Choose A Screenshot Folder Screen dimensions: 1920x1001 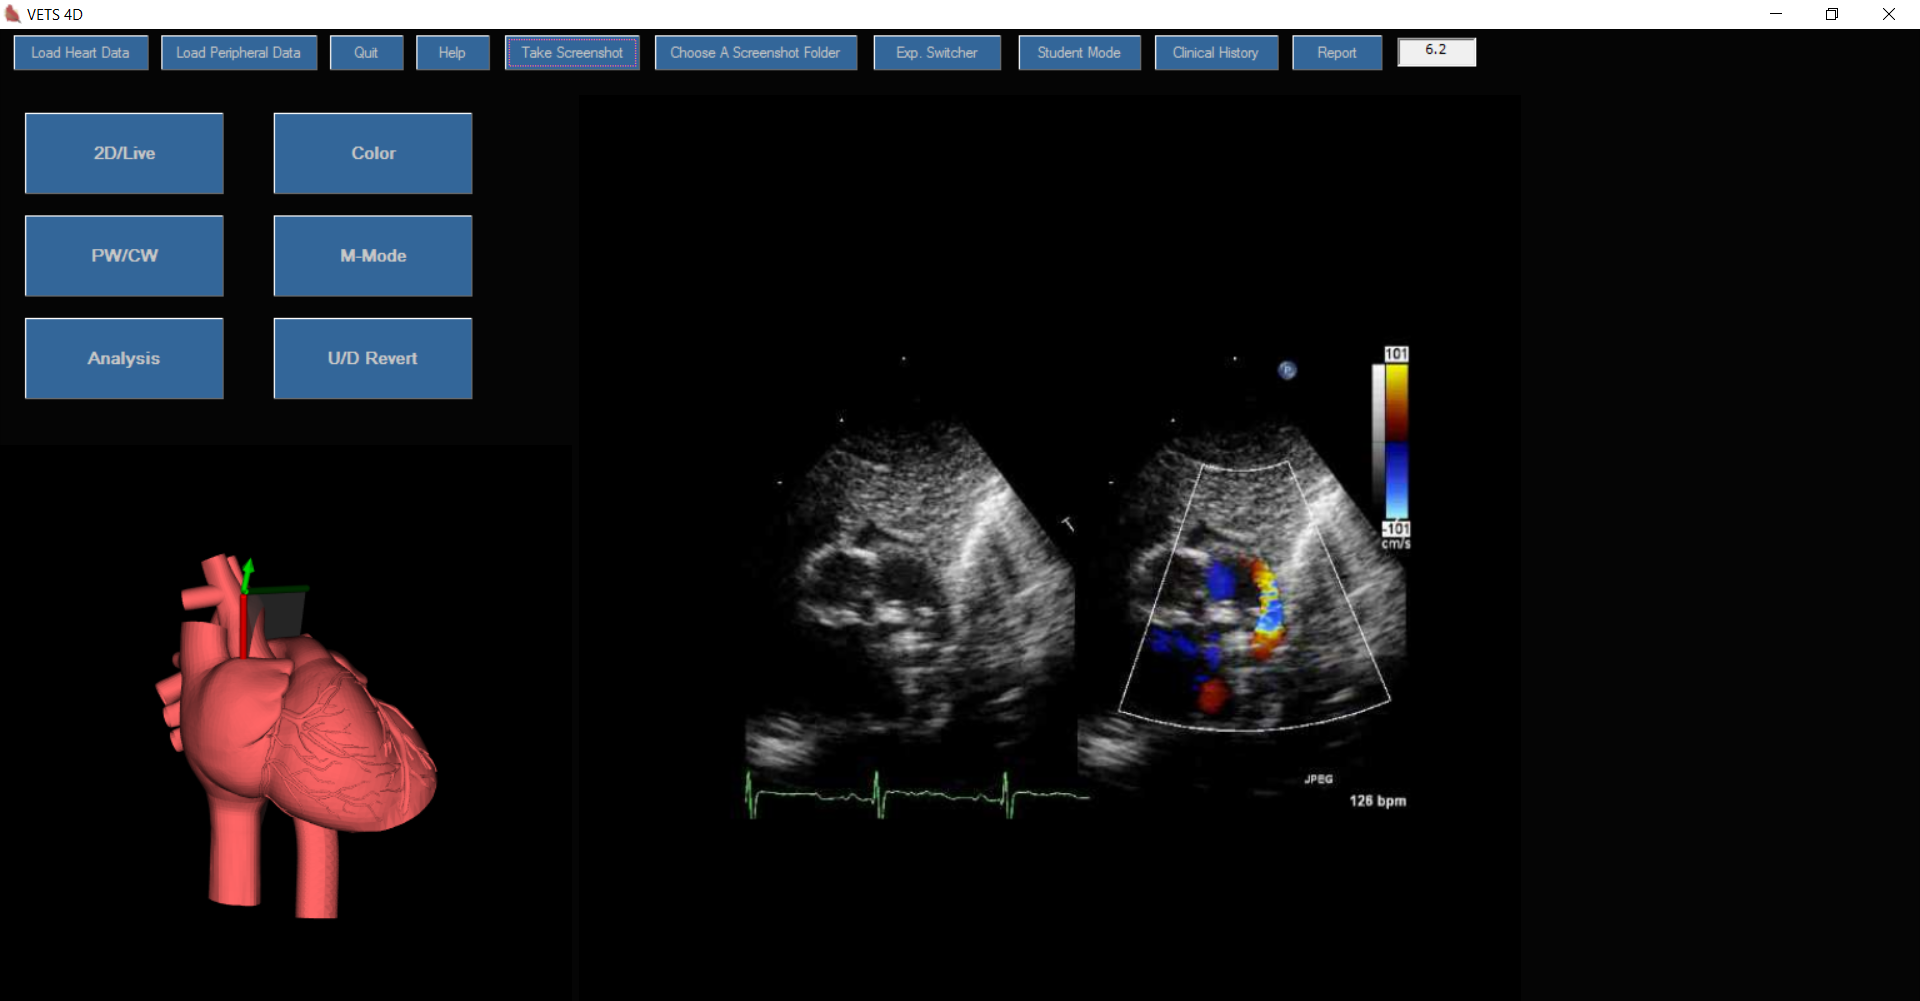tap(756, 53)
